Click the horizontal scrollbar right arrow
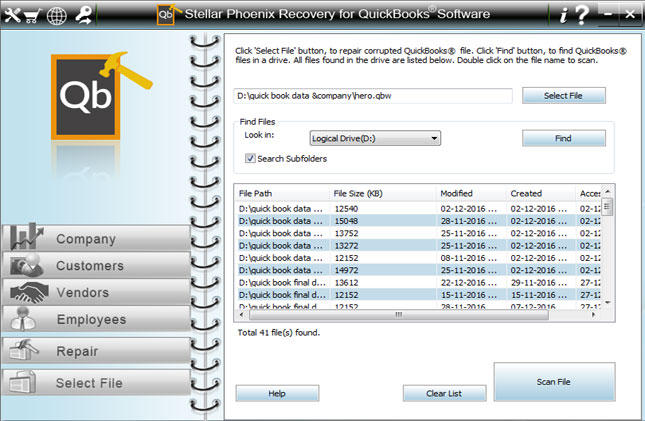645x421 pixels. 593,315
